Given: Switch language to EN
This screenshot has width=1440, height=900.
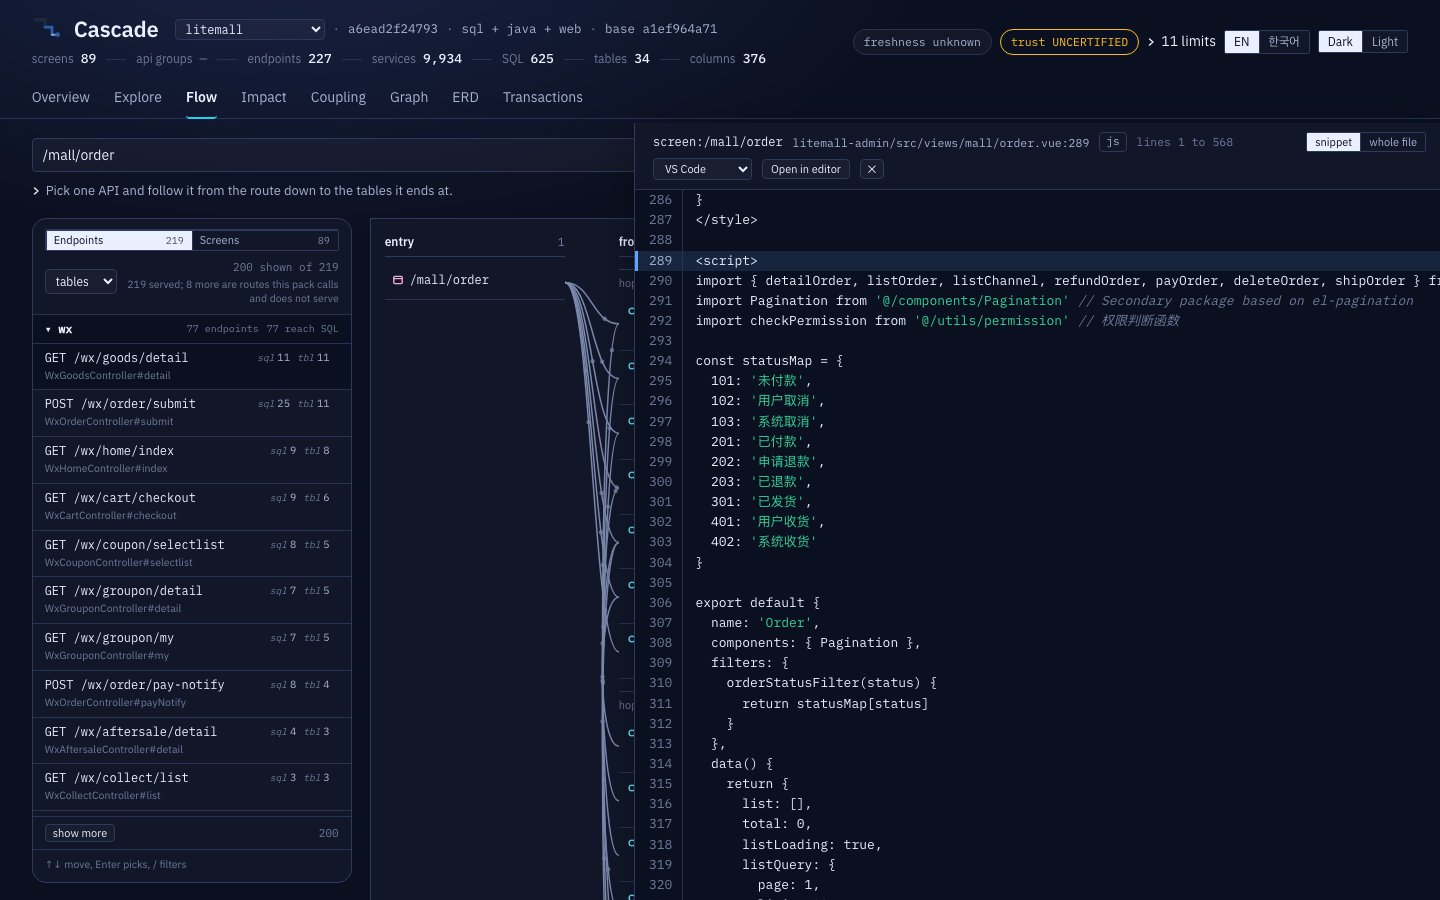Looking at the screenshot, I should click(x=1241, y=42).
